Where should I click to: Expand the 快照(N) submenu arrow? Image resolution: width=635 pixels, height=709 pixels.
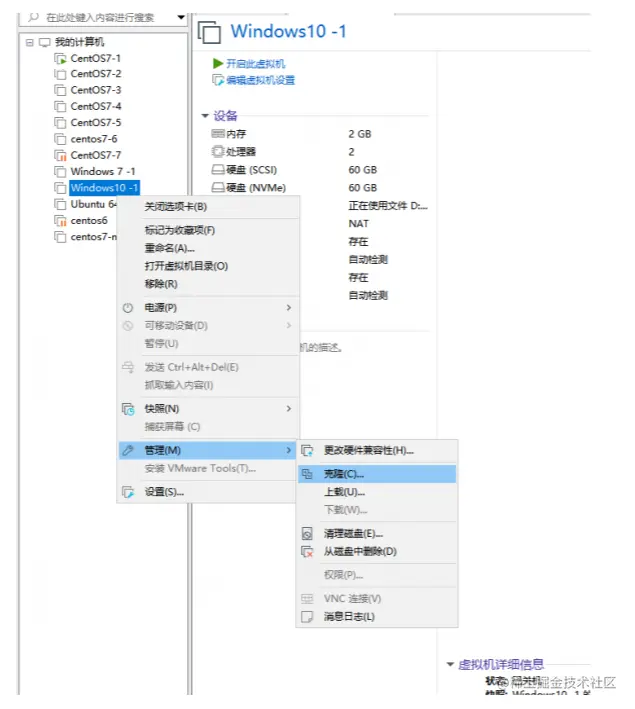(289, 409)
